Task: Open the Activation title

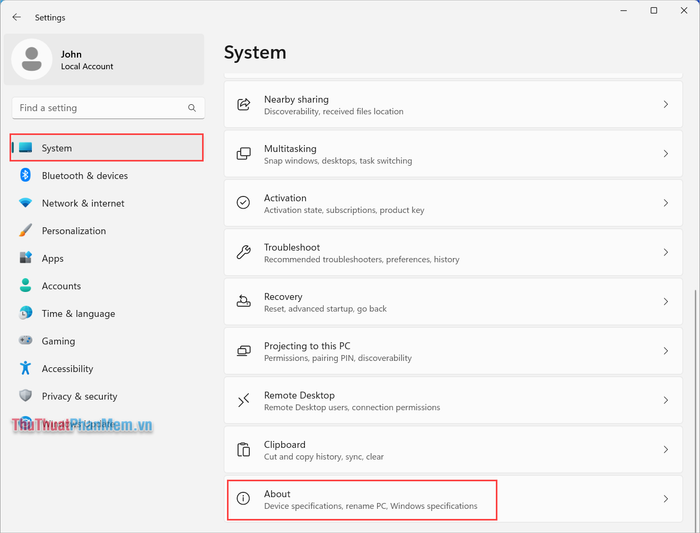Action: pyautogui.click(x=285, y=198)
